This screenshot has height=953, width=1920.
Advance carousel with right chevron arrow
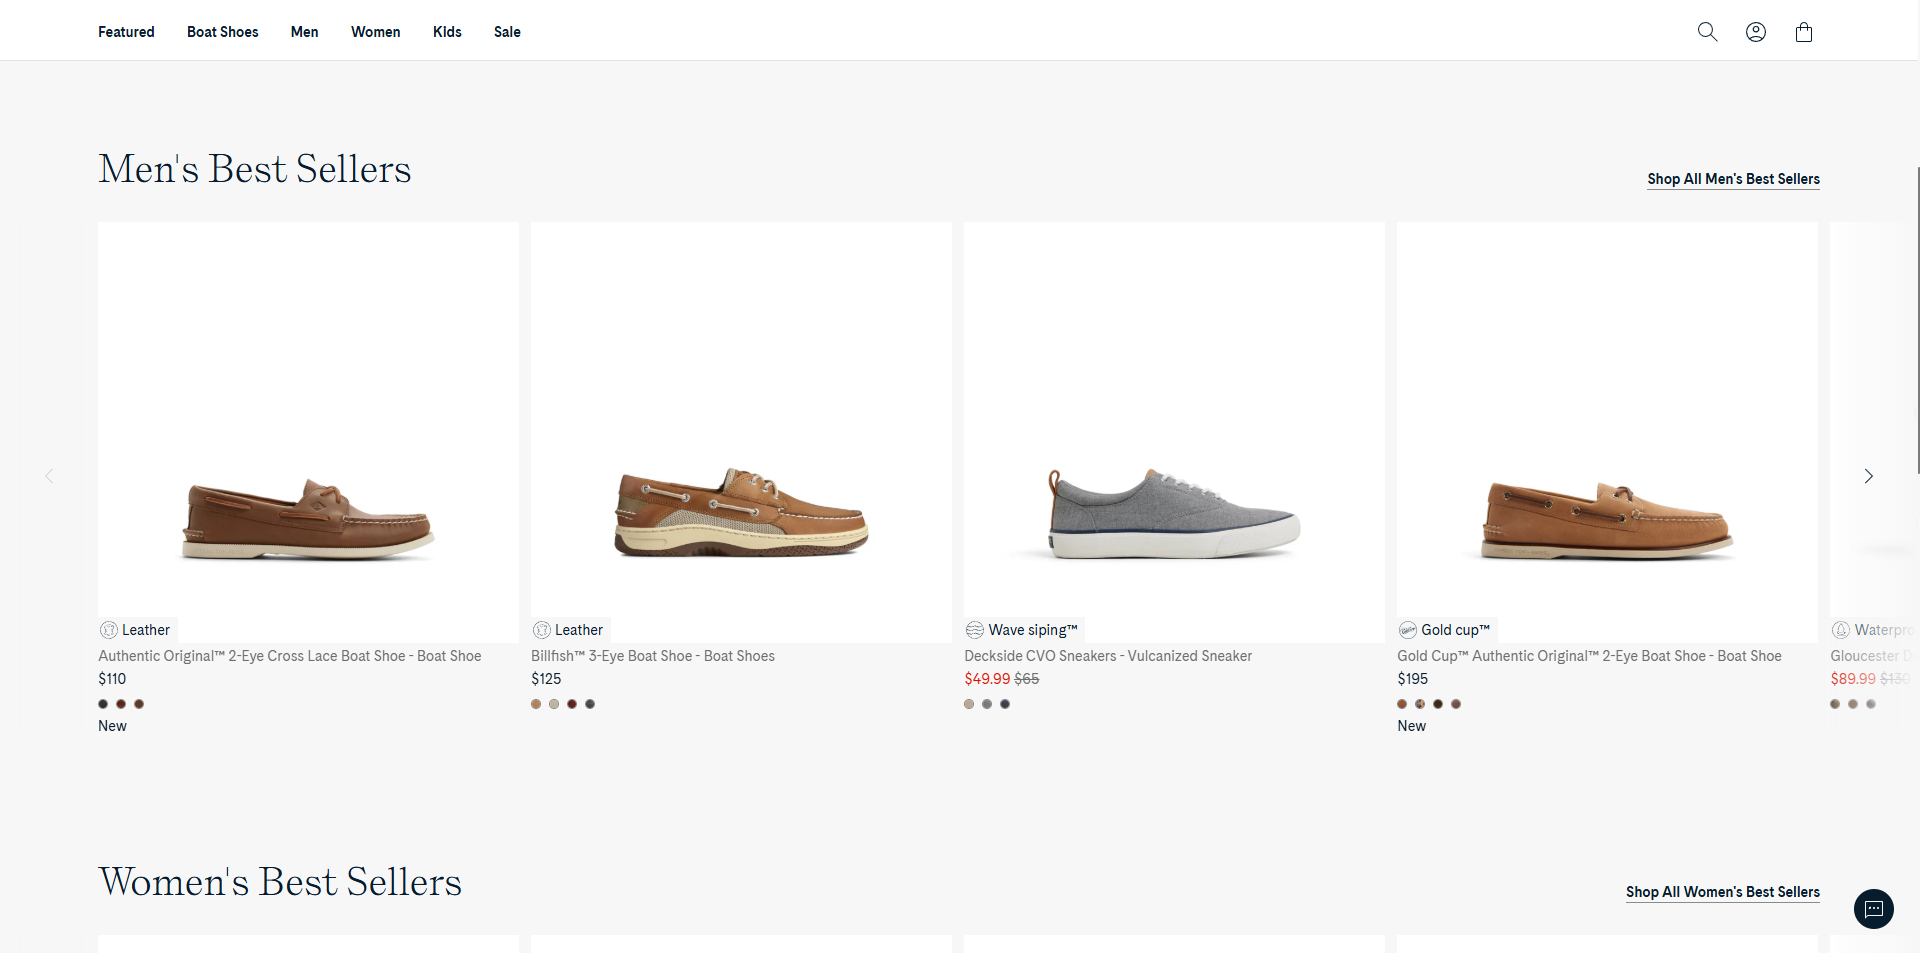point(1868,476)
